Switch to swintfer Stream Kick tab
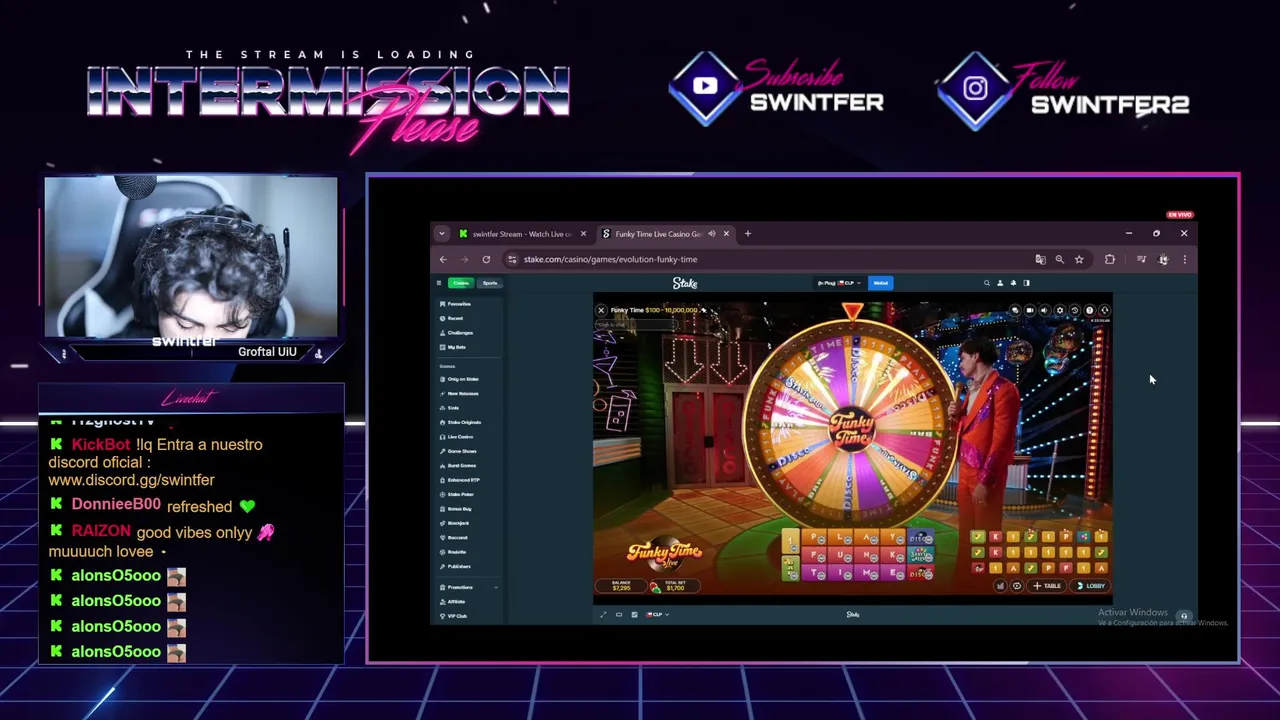Image resolution: width=1280 pixels, height=720 pixels. pos(522,234)
